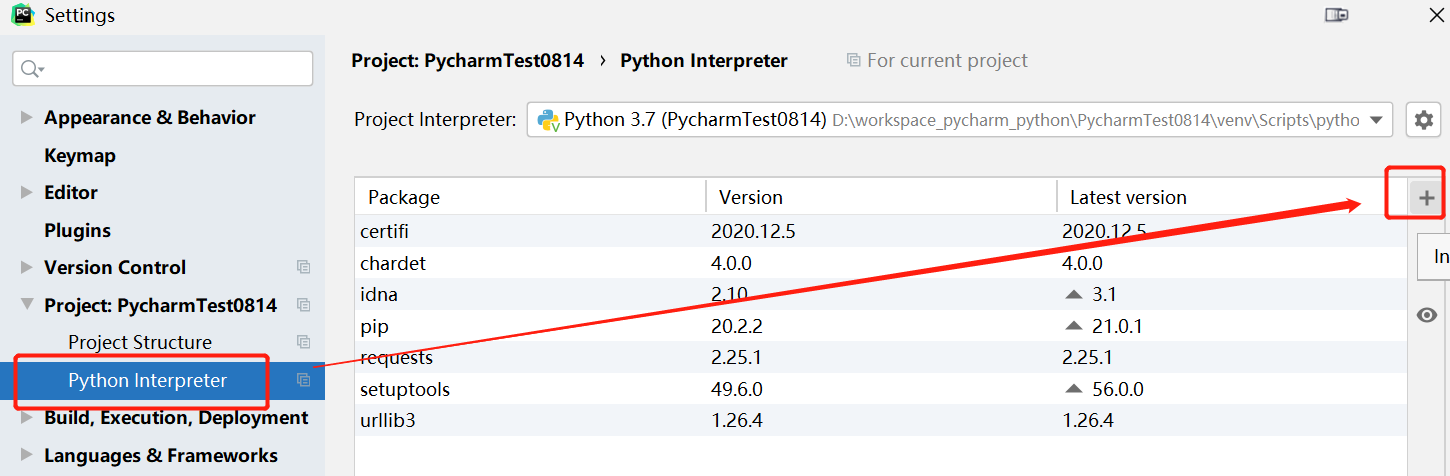Click the setuptools version 49.6.0 cell

click(x=737, y=389)
